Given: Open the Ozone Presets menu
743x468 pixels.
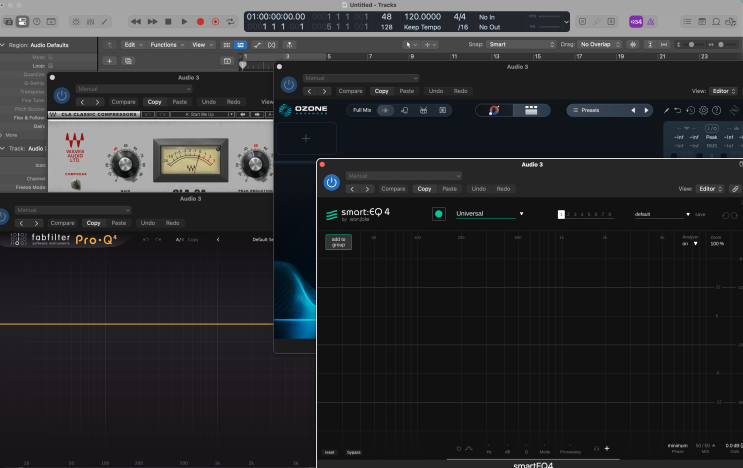Looking at the screenshot, I should 590,110.
